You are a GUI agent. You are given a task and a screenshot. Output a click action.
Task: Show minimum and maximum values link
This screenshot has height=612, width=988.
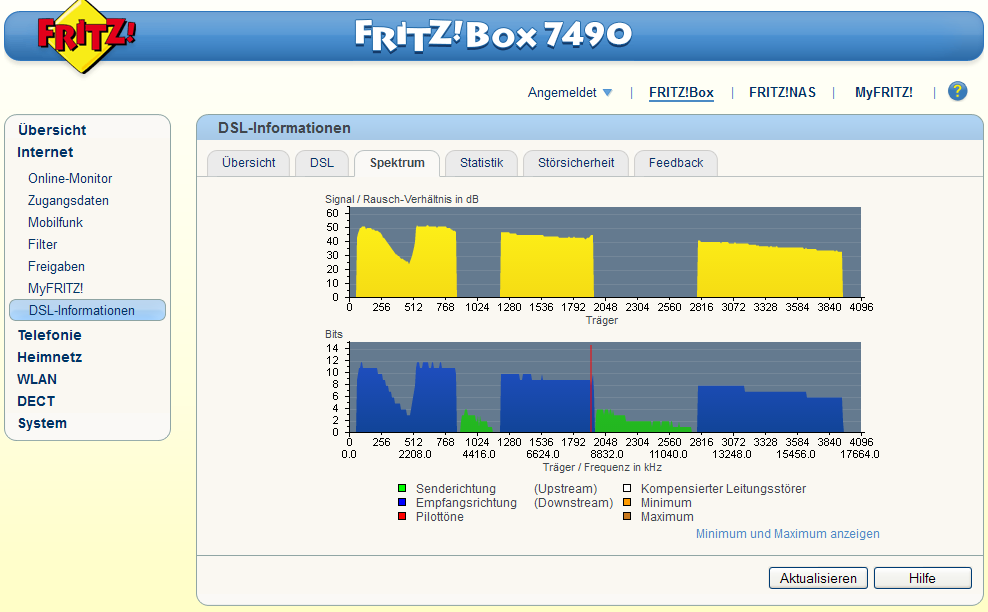pos(787,534)
